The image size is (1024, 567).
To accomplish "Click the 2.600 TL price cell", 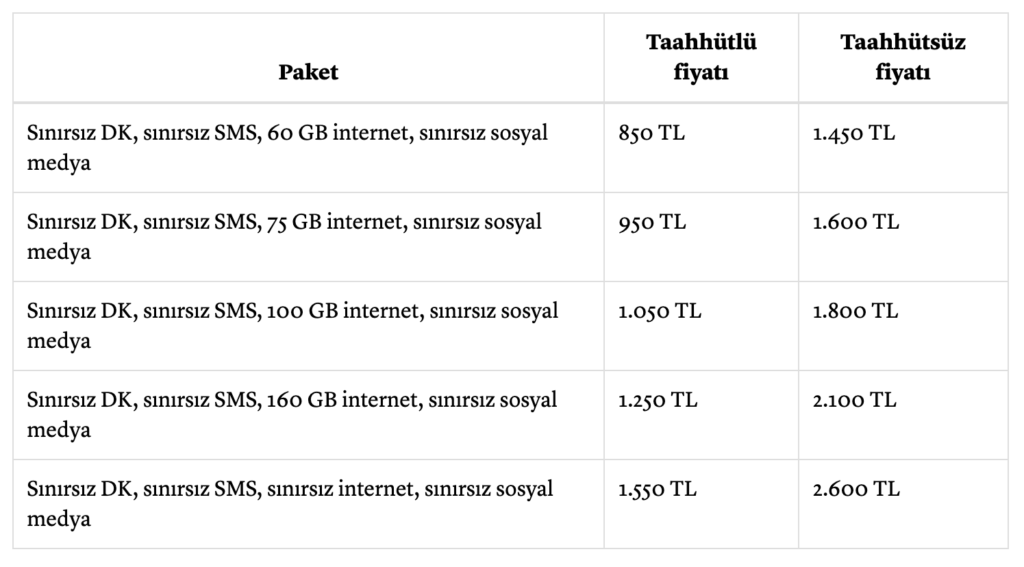I will point(856,489).
